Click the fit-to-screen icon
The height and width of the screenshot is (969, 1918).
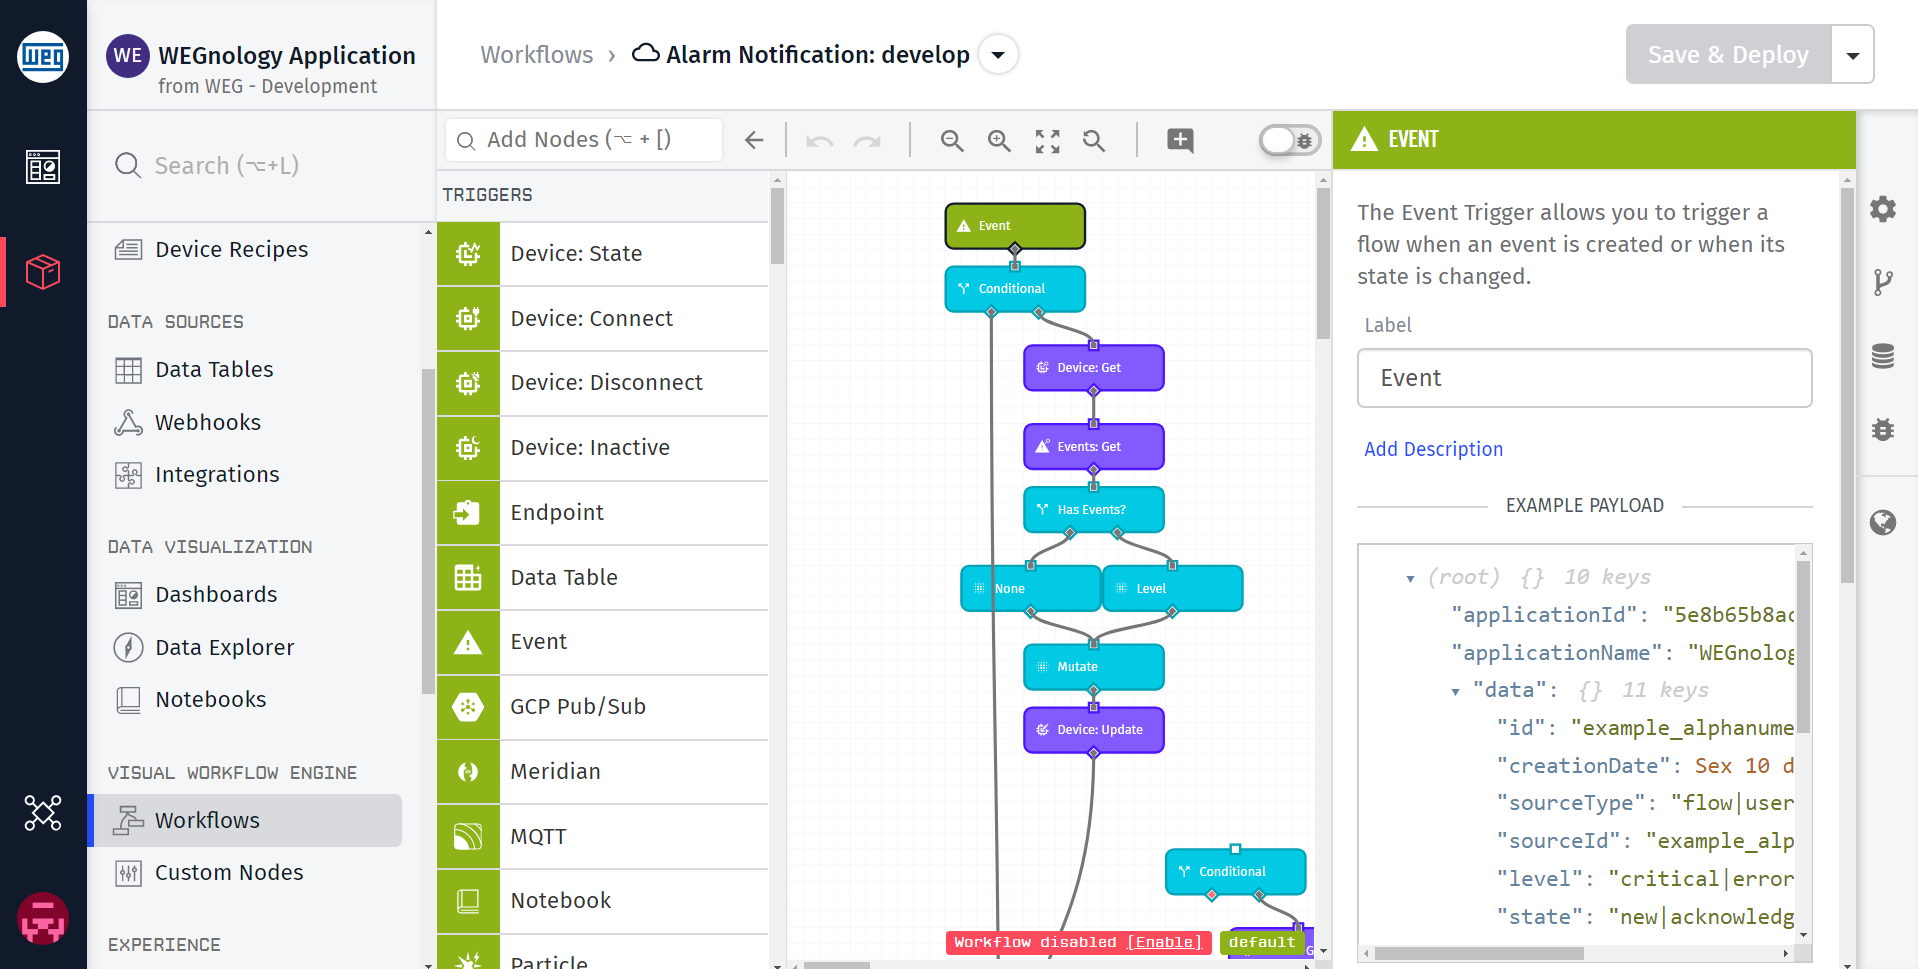click(1047, 141)
